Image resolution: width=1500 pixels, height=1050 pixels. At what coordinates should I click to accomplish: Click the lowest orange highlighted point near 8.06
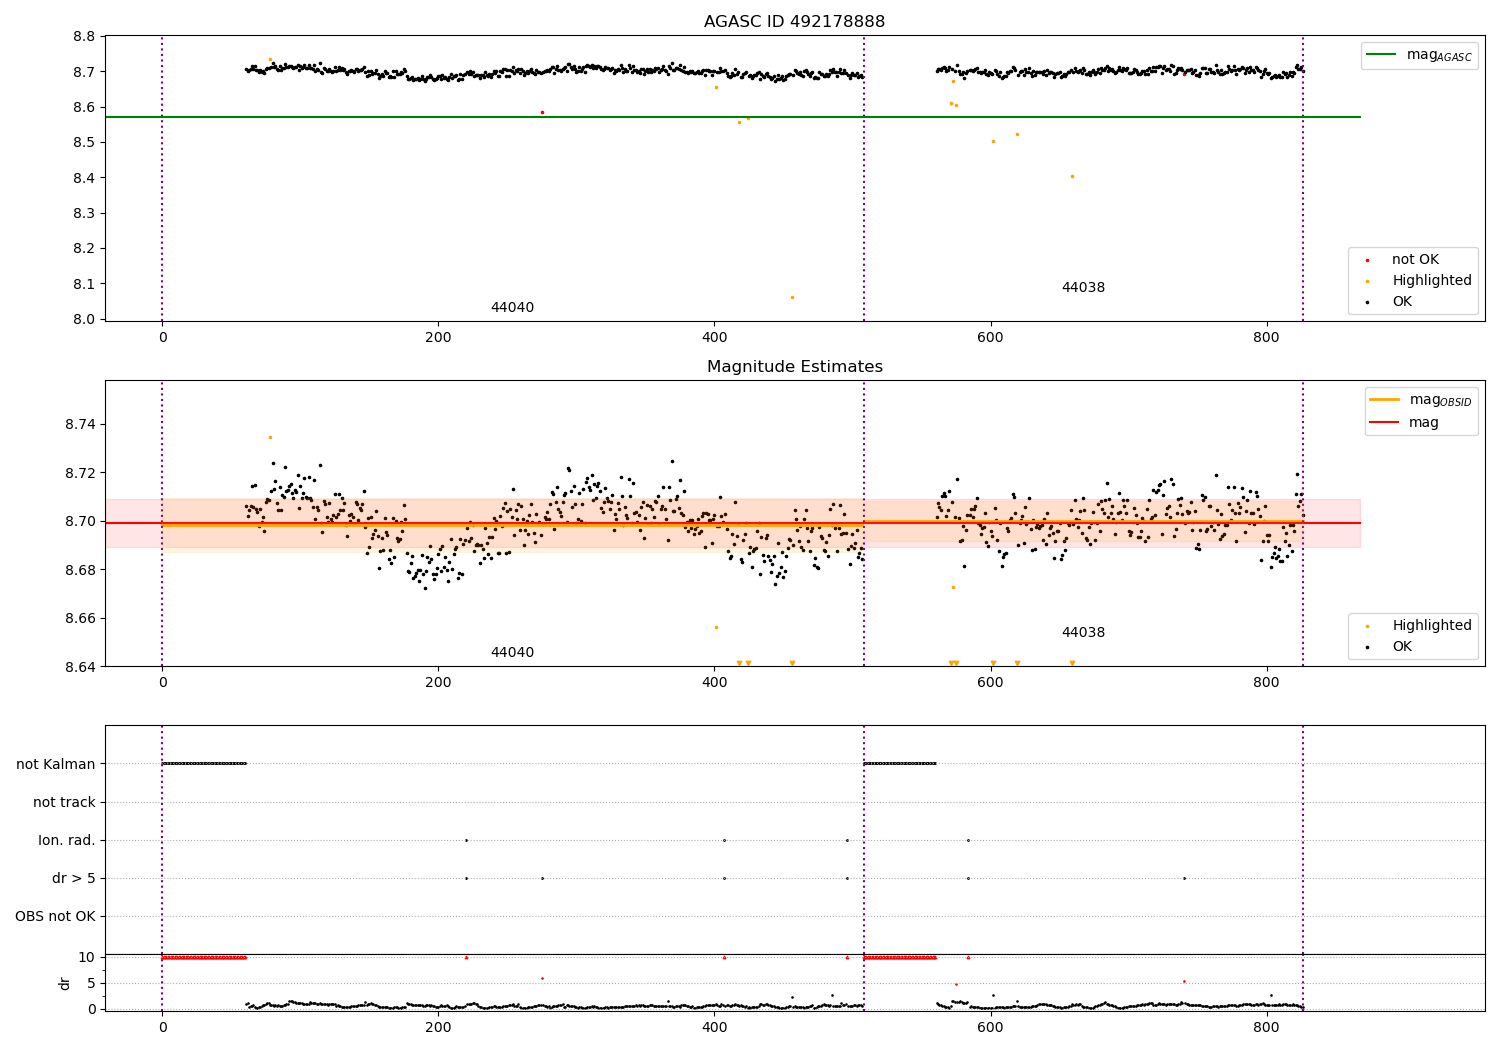pyautogui.click(x=792, y=297)
